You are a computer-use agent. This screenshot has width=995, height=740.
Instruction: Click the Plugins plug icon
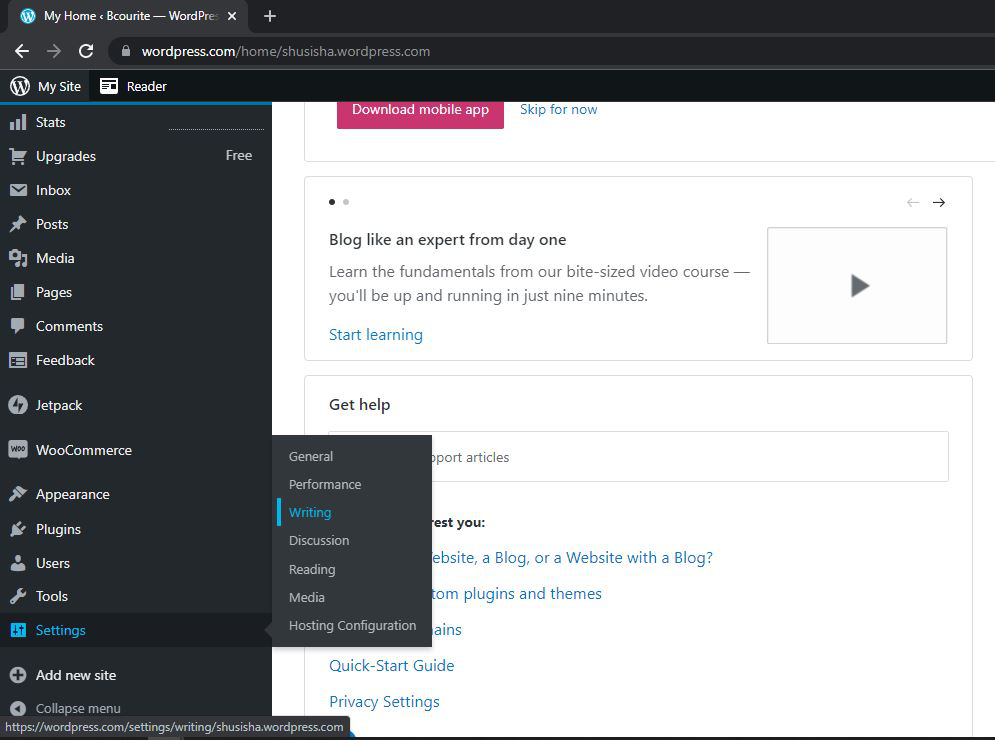pyautogui.click(x=18, y=529)
